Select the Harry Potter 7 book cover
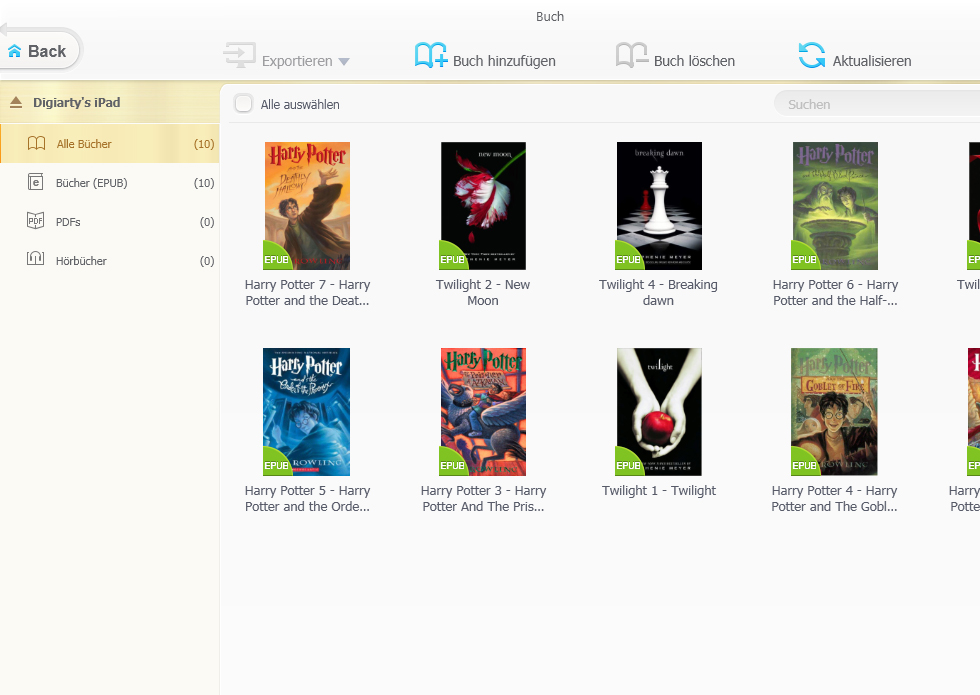This screenshot has width=980, height=695. click(307, 206)
